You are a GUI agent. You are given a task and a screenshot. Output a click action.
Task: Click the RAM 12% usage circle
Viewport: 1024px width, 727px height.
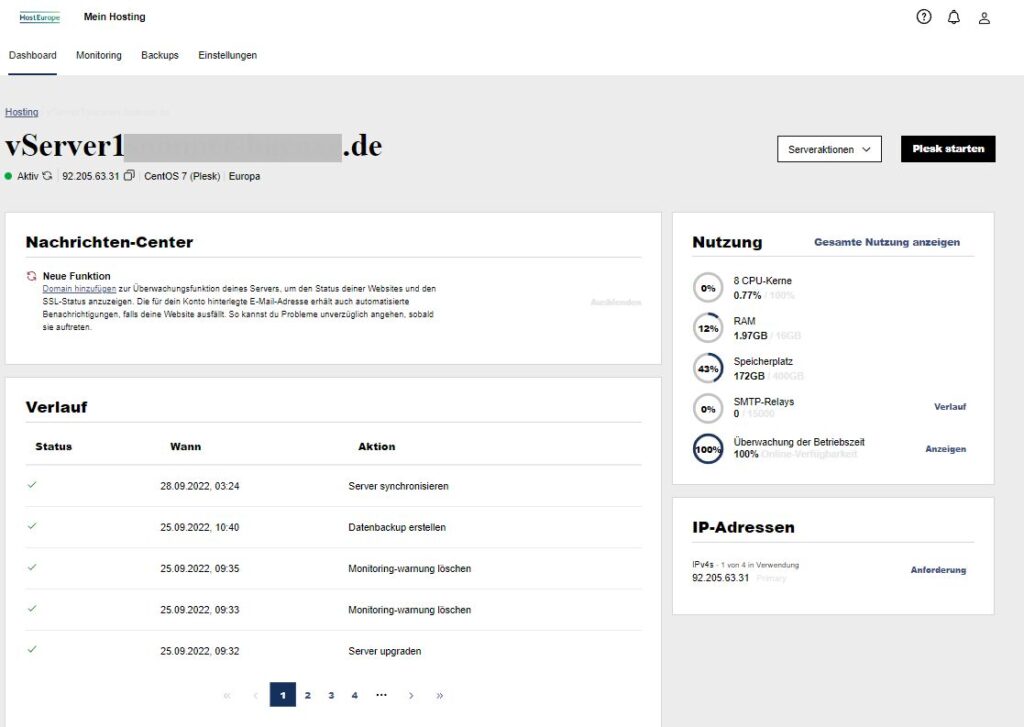click(708, 328)
